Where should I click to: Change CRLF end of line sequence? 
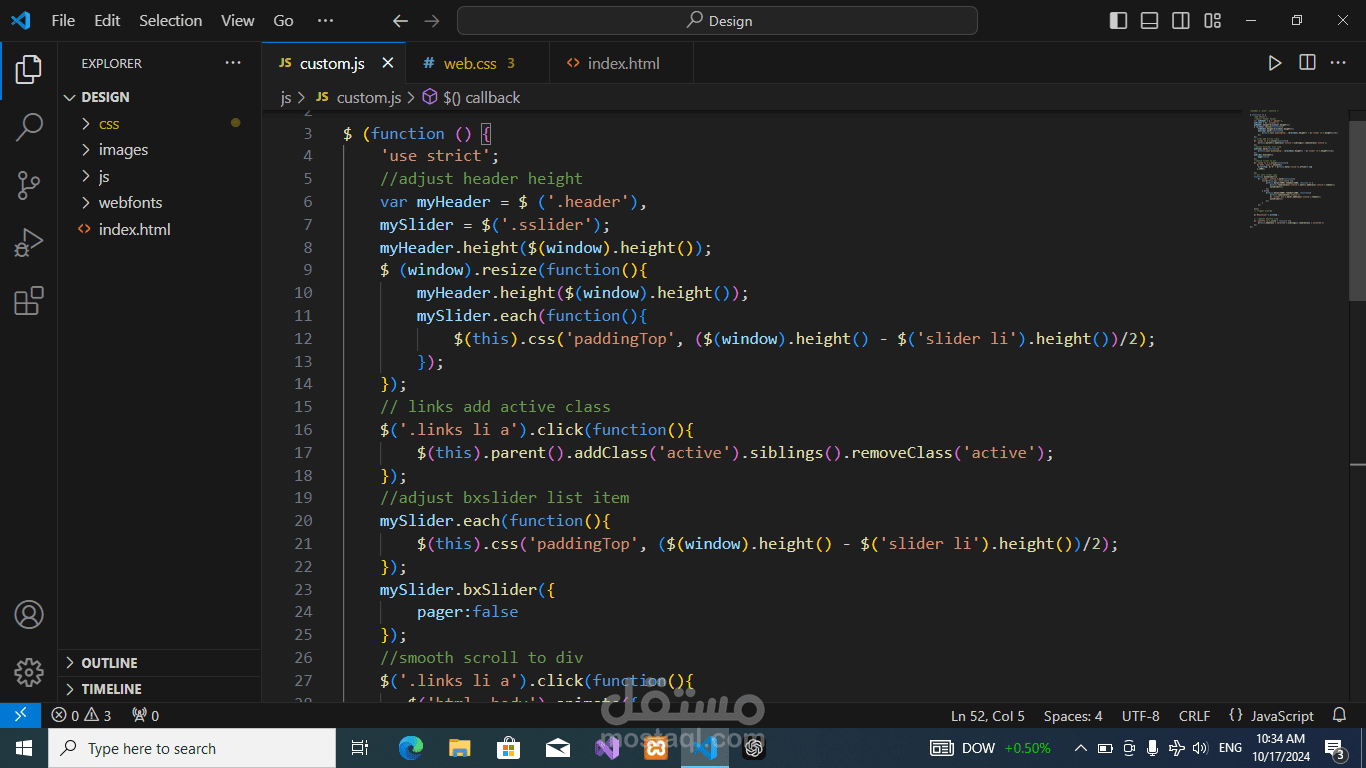pos(1195,716)
